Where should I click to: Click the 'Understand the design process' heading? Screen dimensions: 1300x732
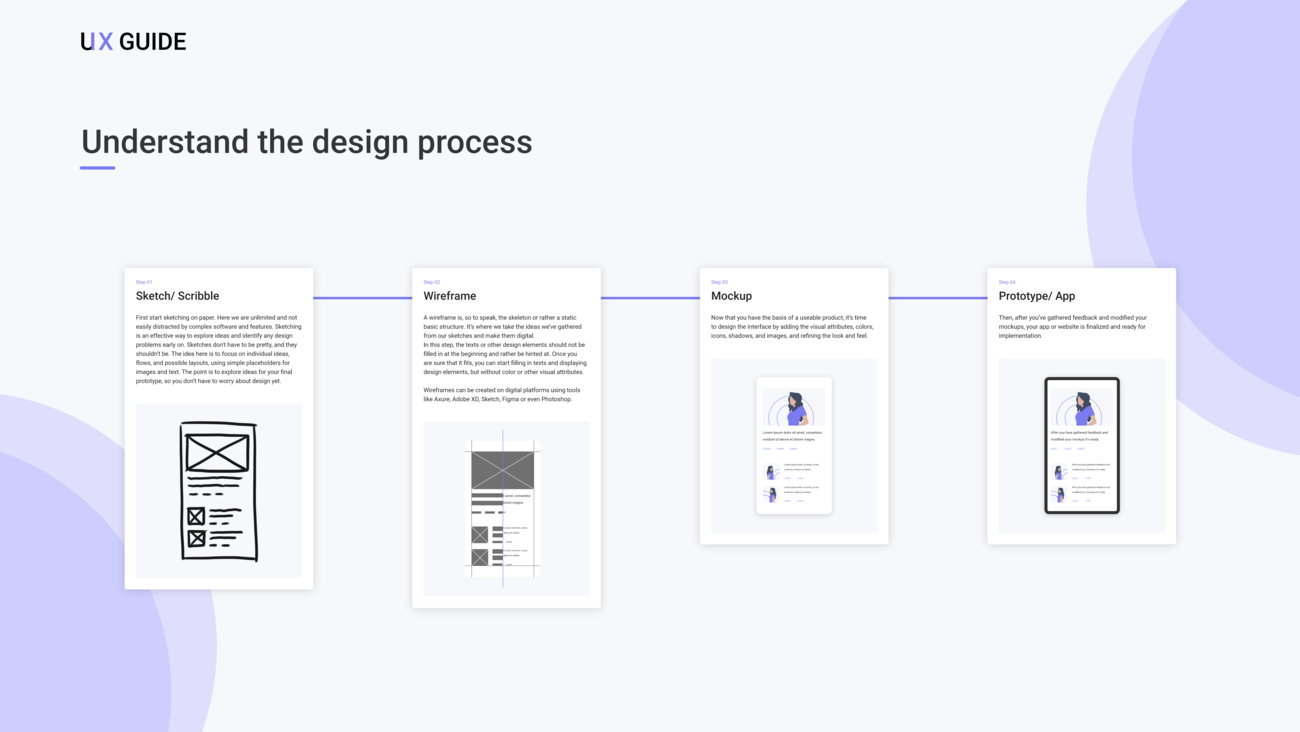tap(306, 142)
